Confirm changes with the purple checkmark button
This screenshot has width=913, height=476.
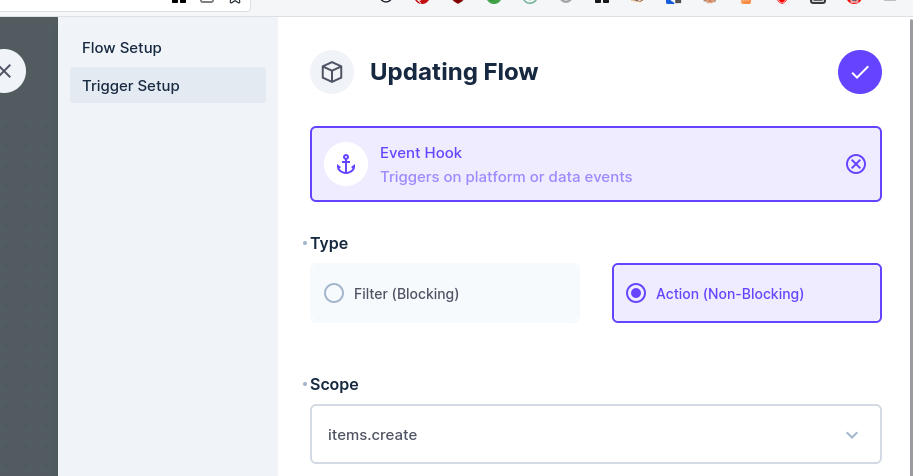click(x=859, y=72)
